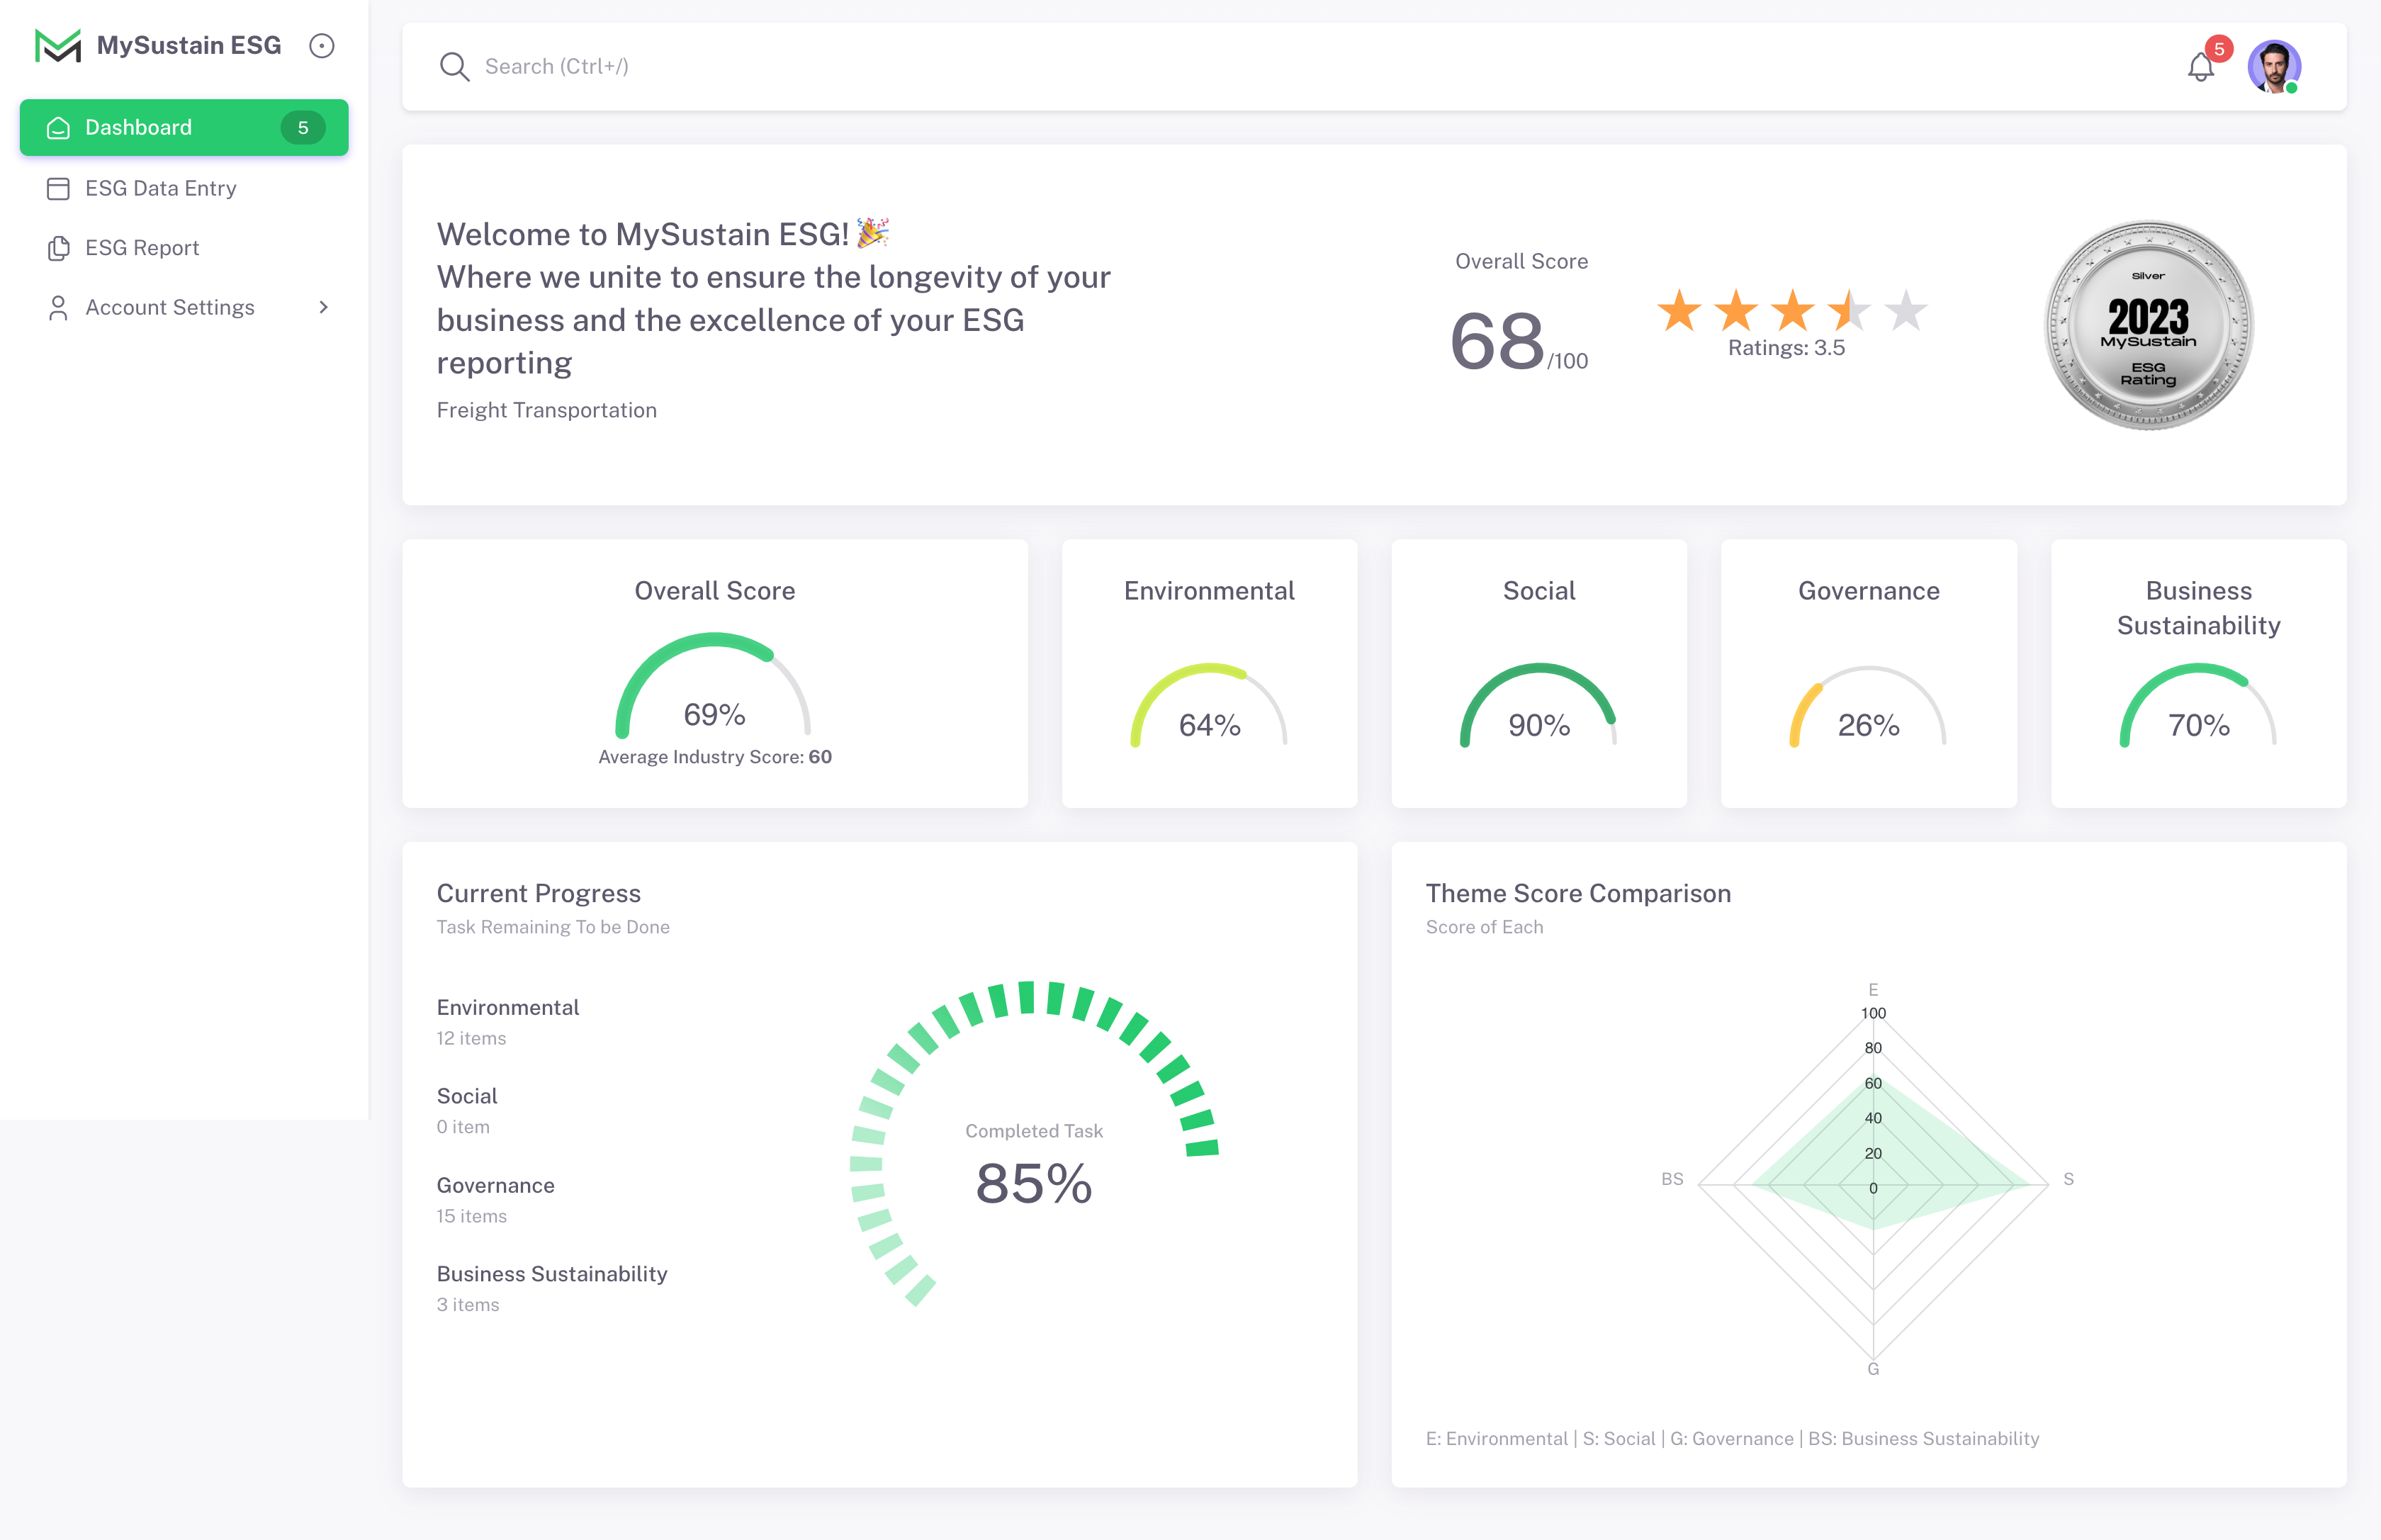Click the third rating star
This screenshot has width=2381, height=1540.
tap(1793, 310)
